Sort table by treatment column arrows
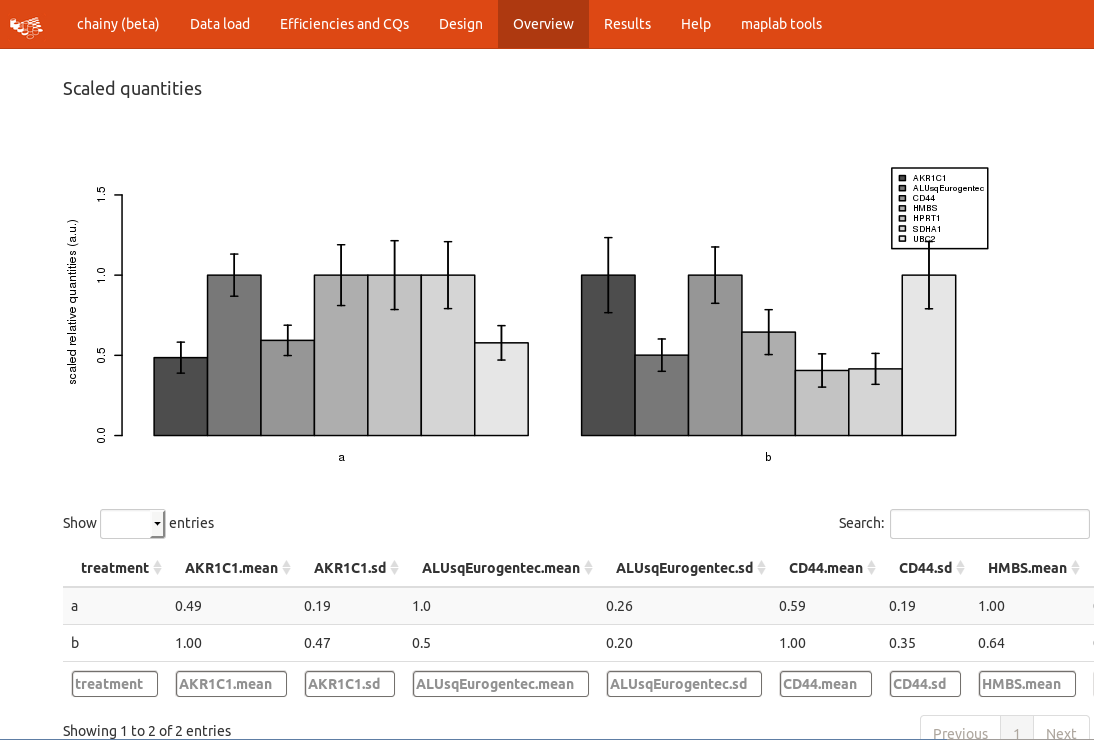Screen dimensions: 1094x740 (158, 568)
